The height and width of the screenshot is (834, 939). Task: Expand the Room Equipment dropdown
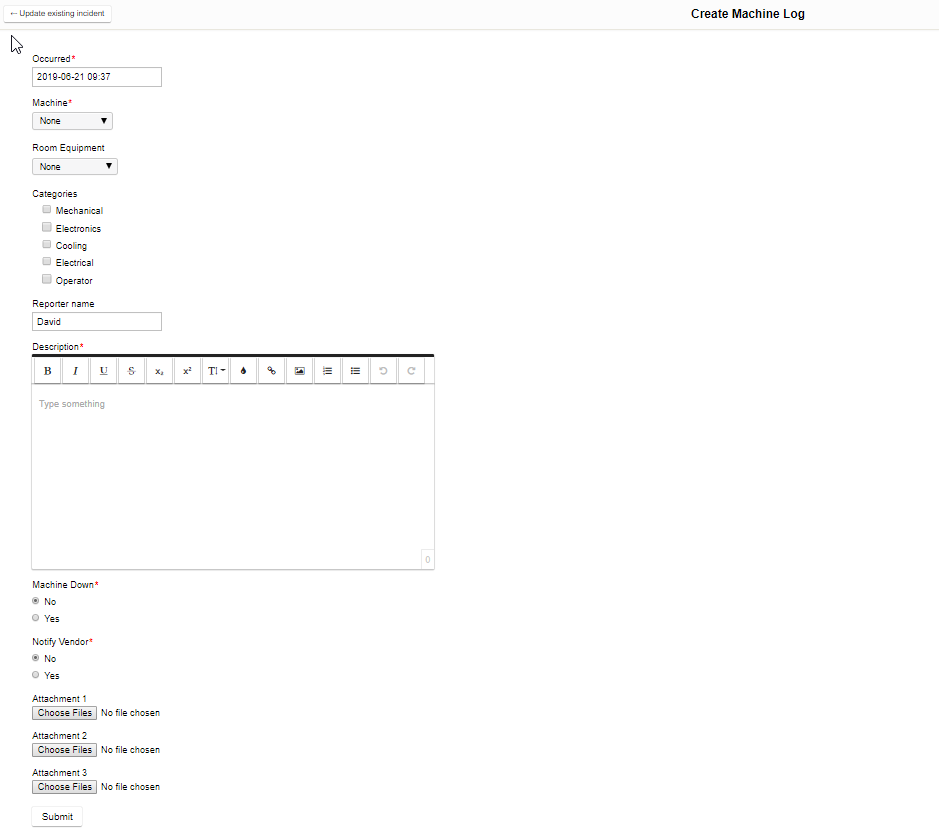coord(75,167)
